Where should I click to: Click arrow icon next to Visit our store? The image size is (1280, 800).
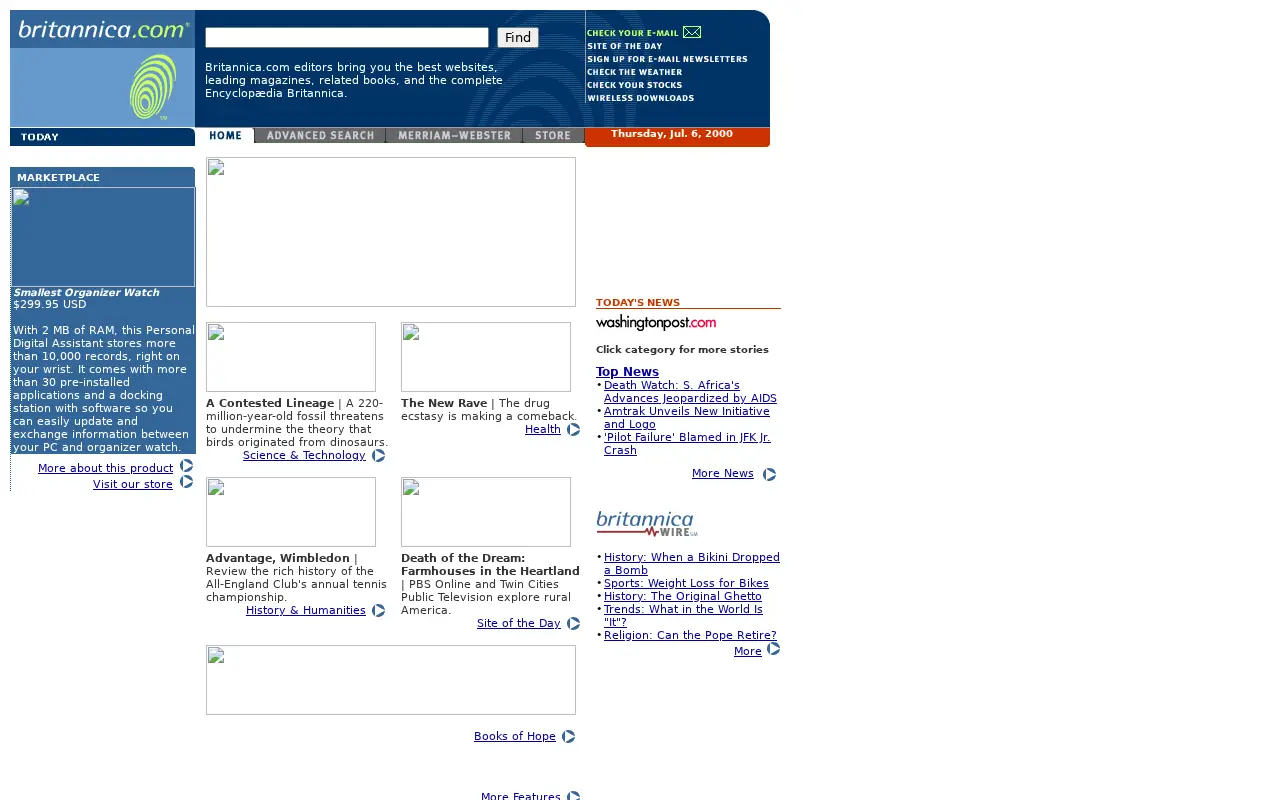[186, 482]
